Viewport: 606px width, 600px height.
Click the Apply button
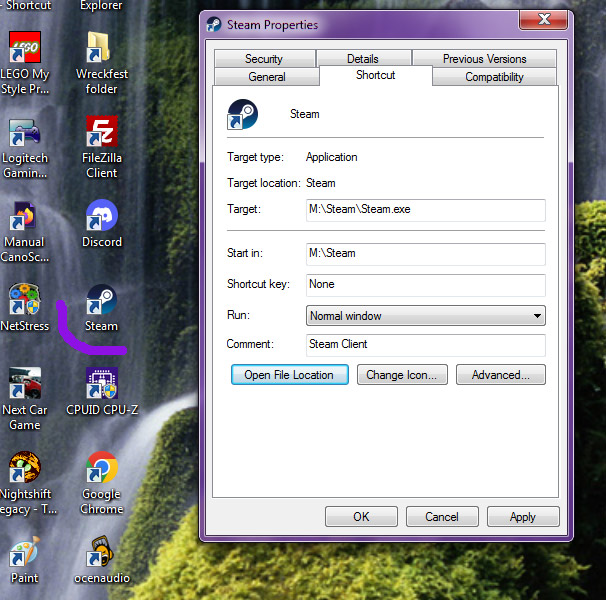(x=523, y=516)
